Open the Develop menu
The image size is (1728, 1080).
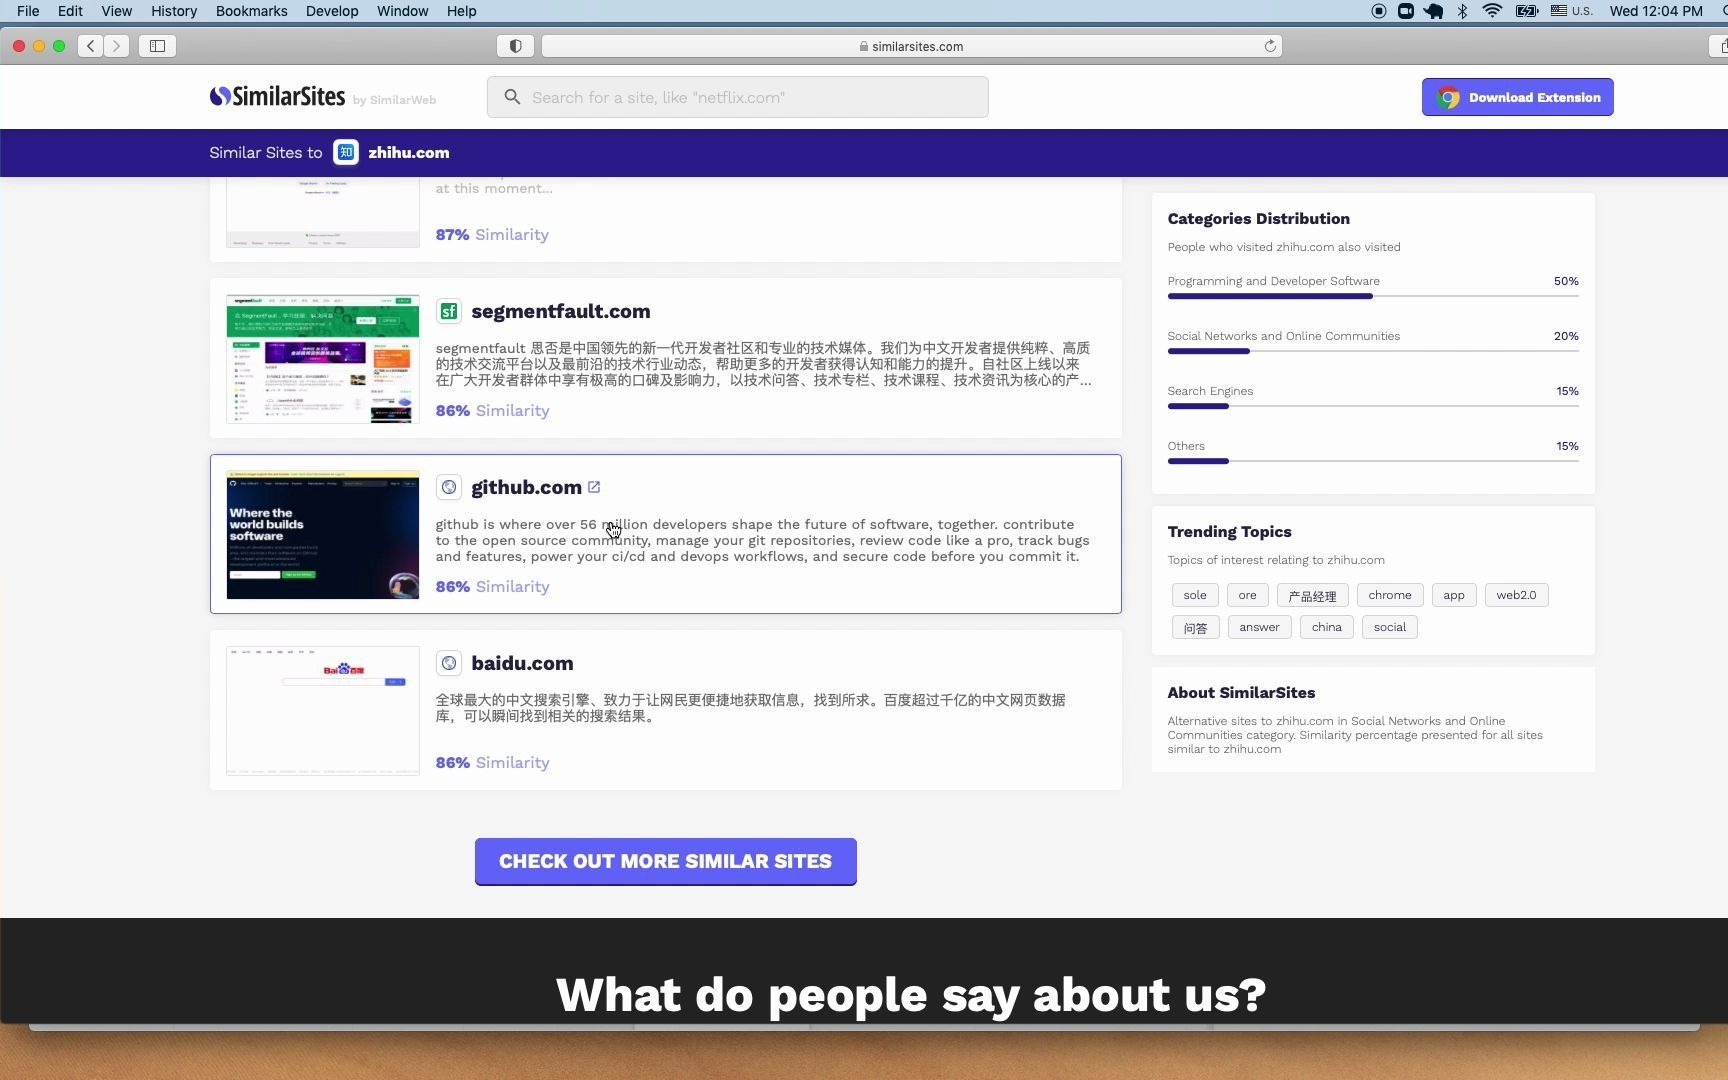tap(332, 11)
